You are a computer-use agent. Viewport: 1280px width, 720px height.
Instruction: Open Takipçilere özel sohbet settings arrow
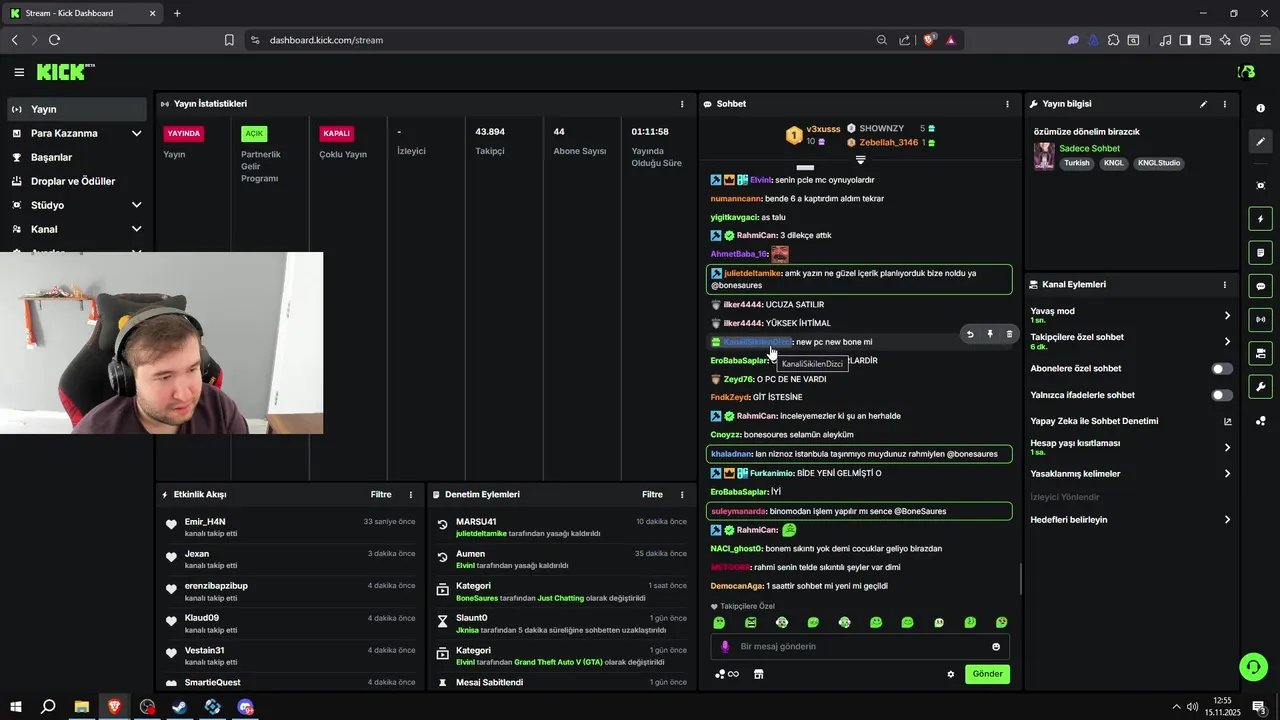pyautogui.click(x=1227, y=342)
